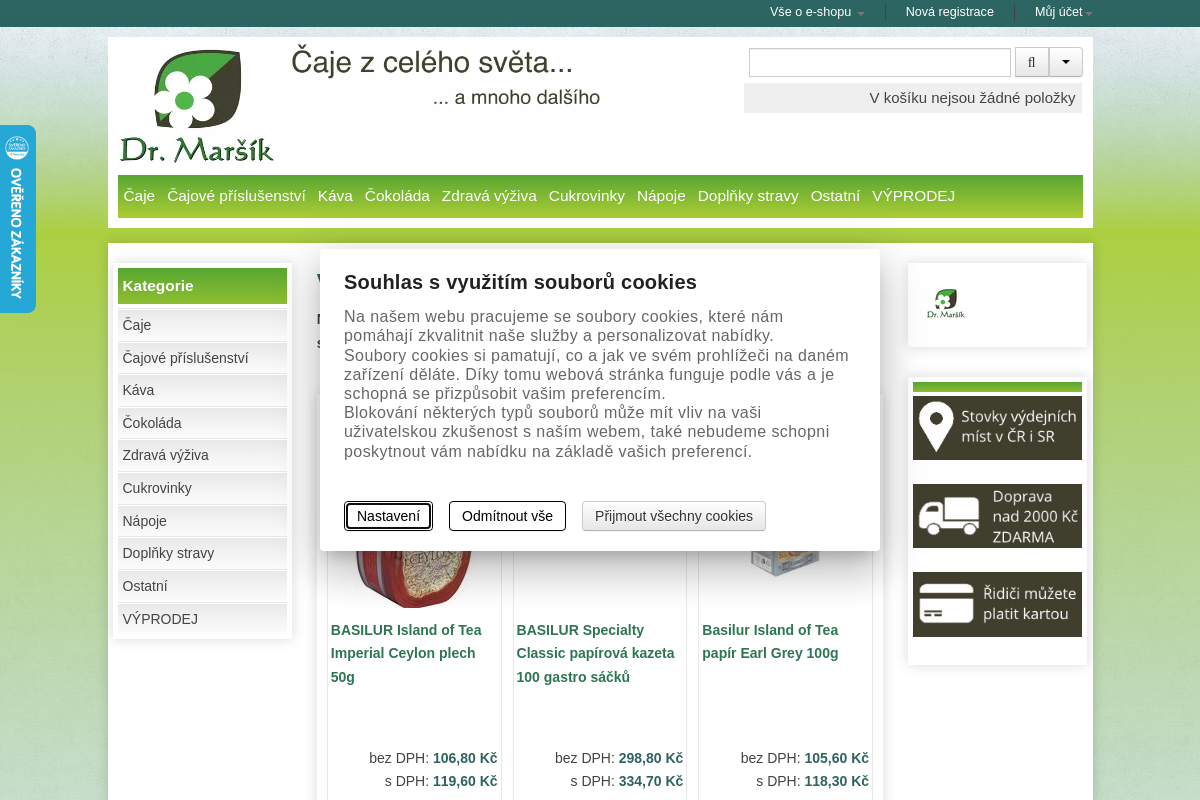Select 'Čajové příslušenství' in the navigation bar
Viewport: 1200px width, 800px height.
tap(236, 196)
